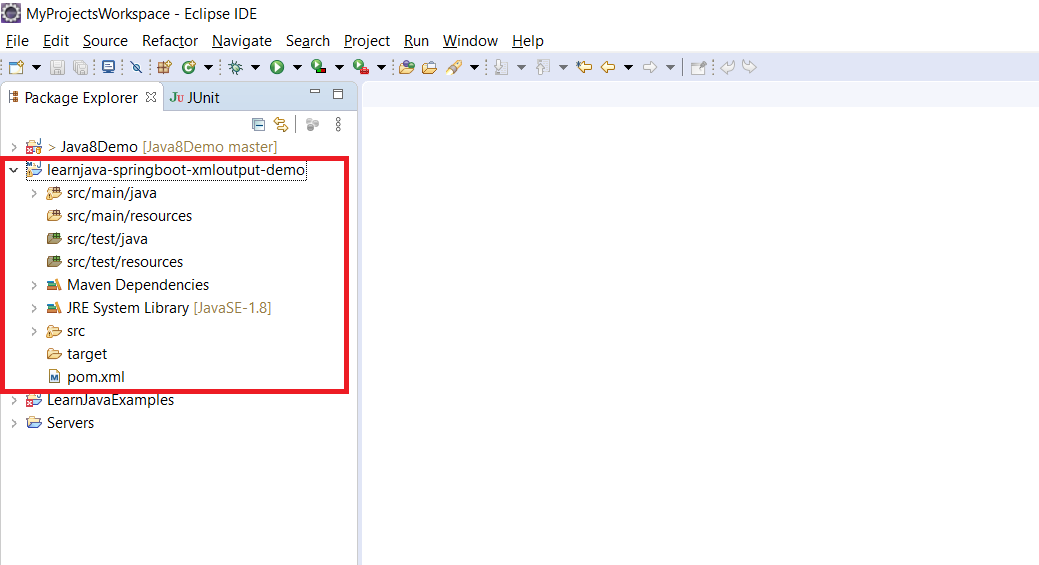Image resolution: width=1039 pixels, height=565 pixels.
Task: Switch to the JUnit tab
Action: point(195,97)
